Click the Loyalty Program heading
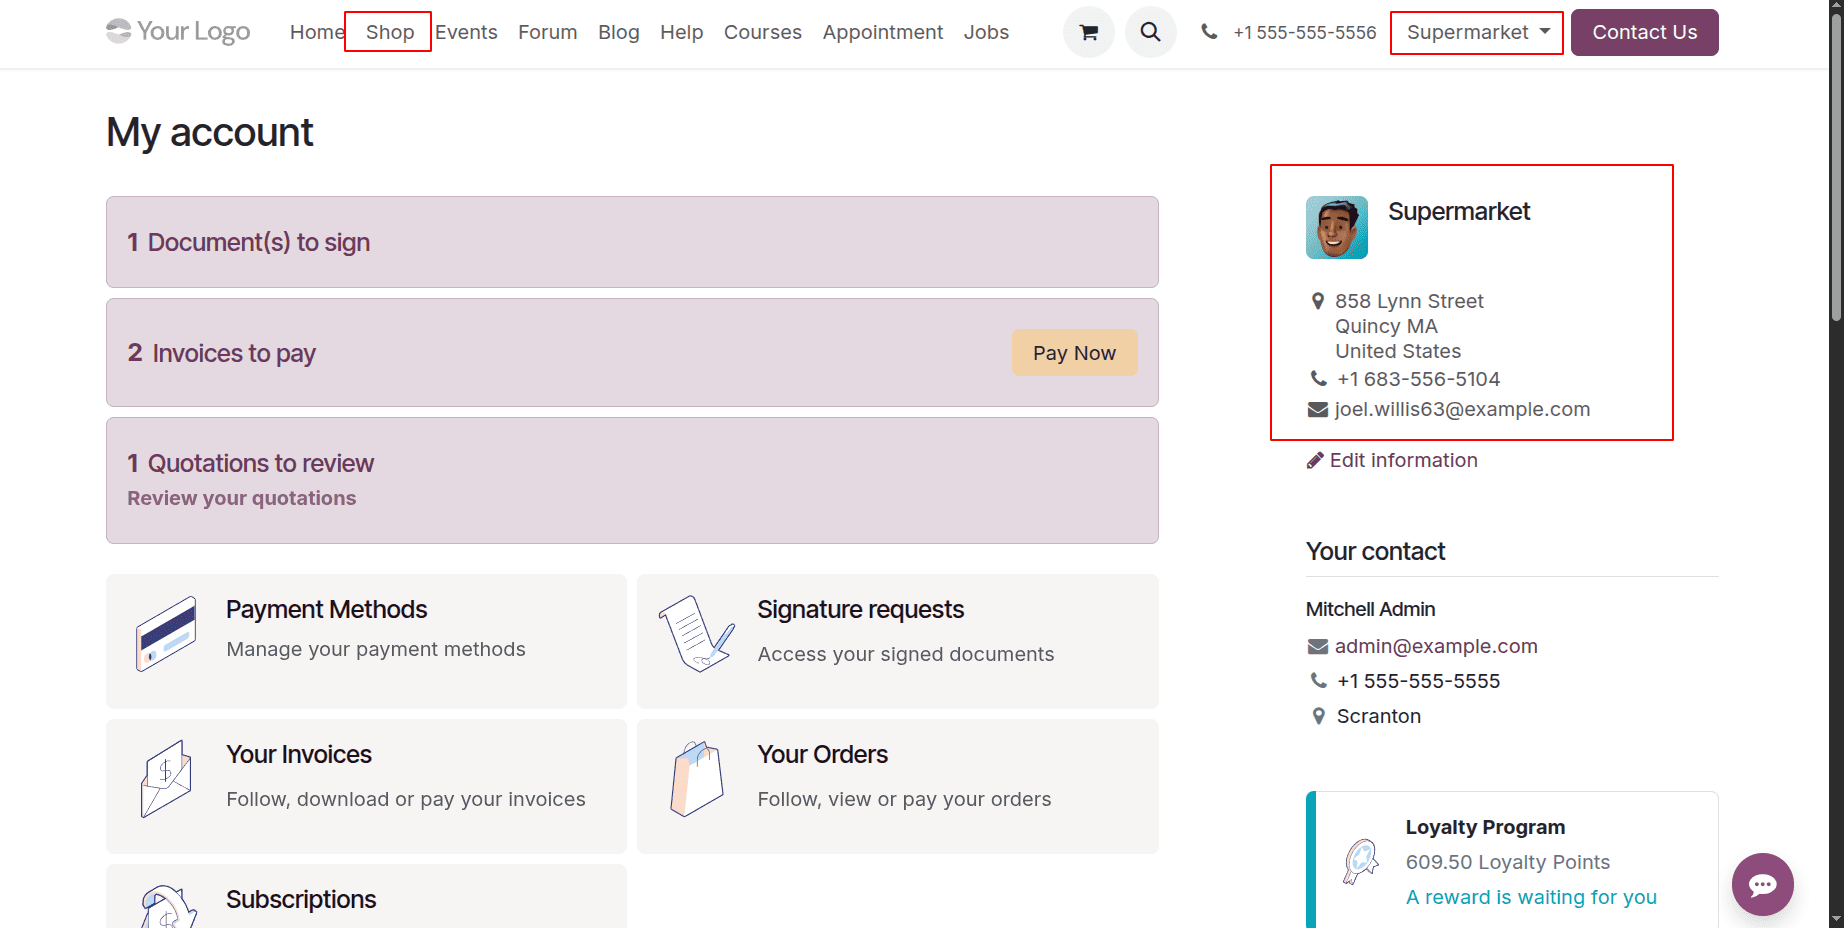The image size is (1844, 928). [x=1485, y=827]
